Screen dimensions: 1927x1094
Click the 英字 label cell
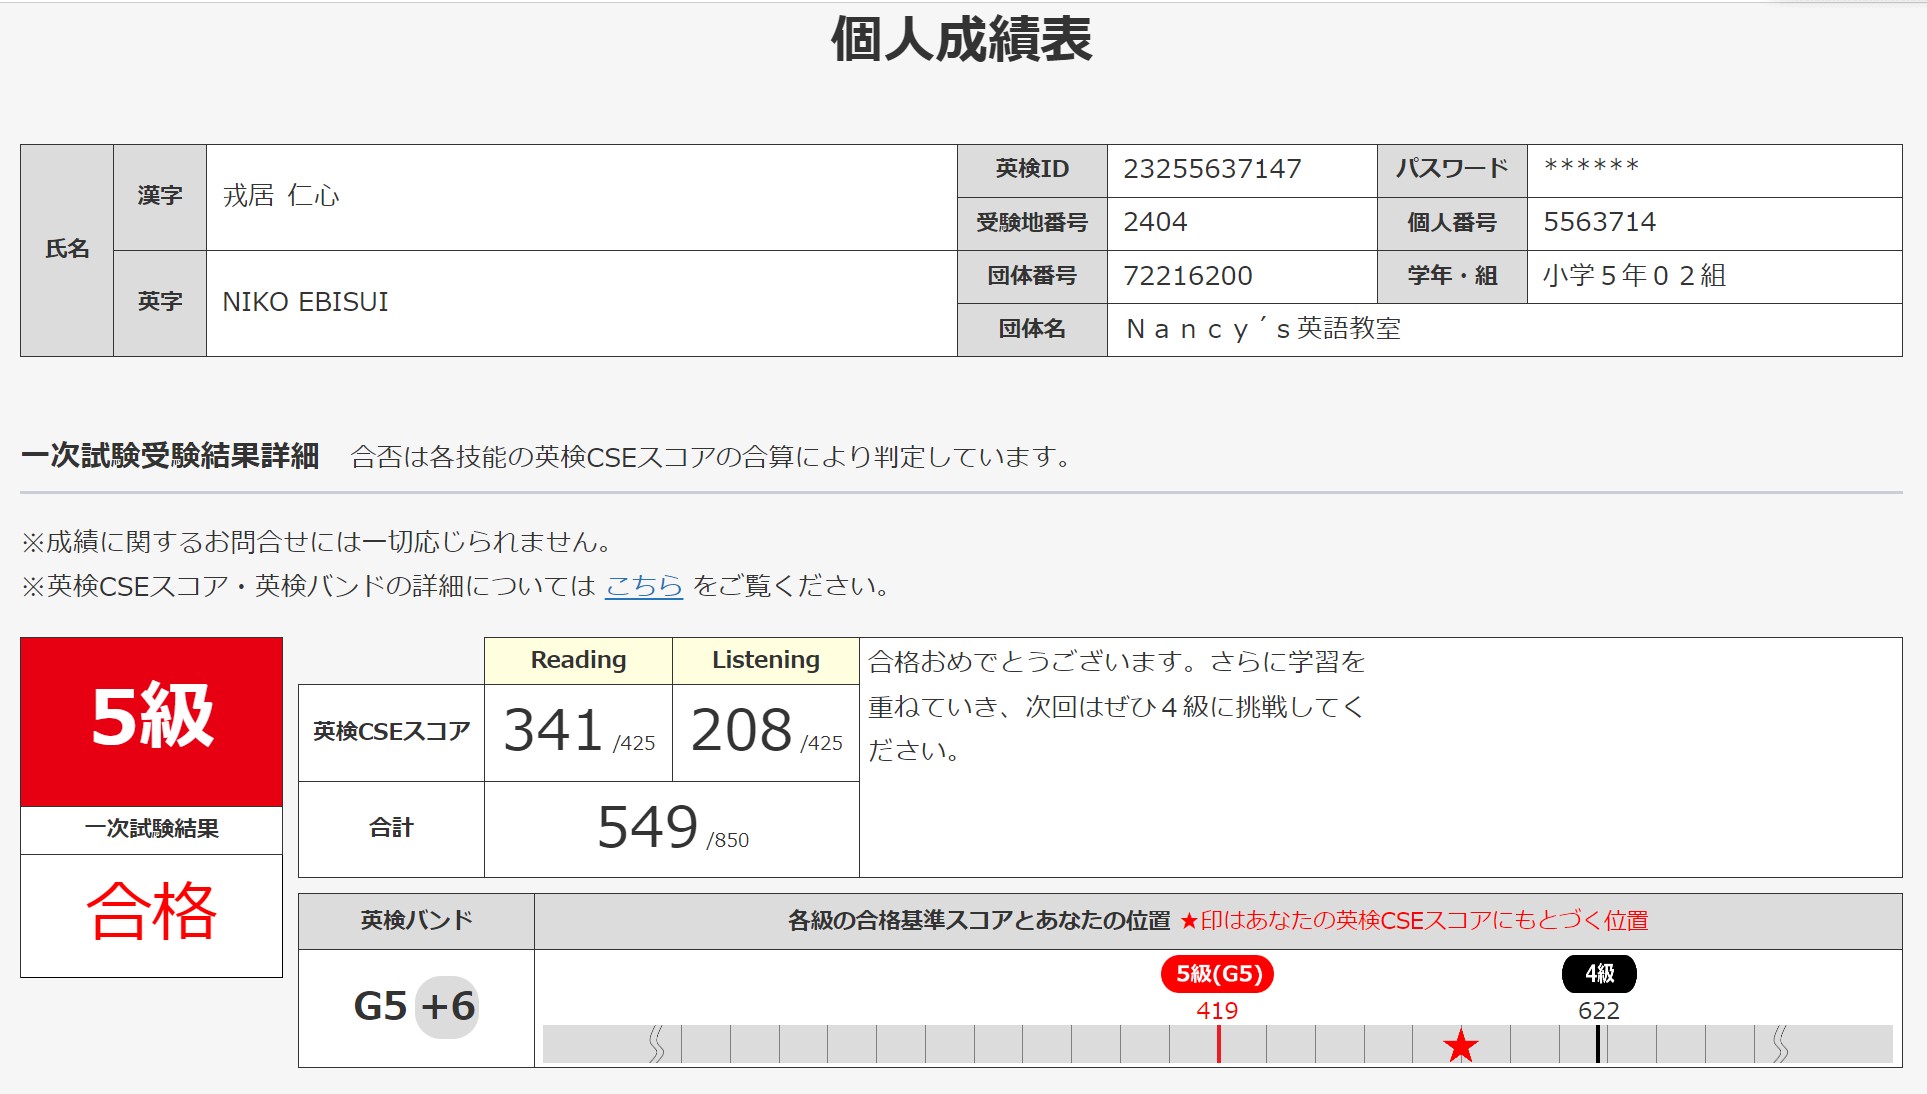point(160,303)
